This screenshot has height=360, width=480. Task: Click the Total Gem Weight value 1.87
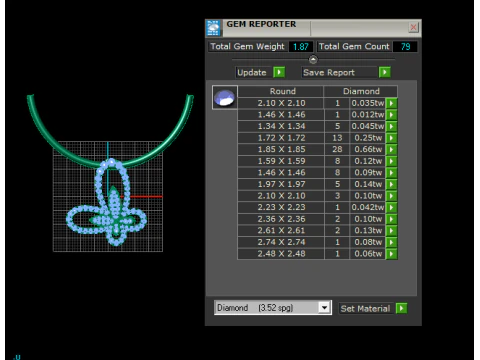tap(301, 47)
